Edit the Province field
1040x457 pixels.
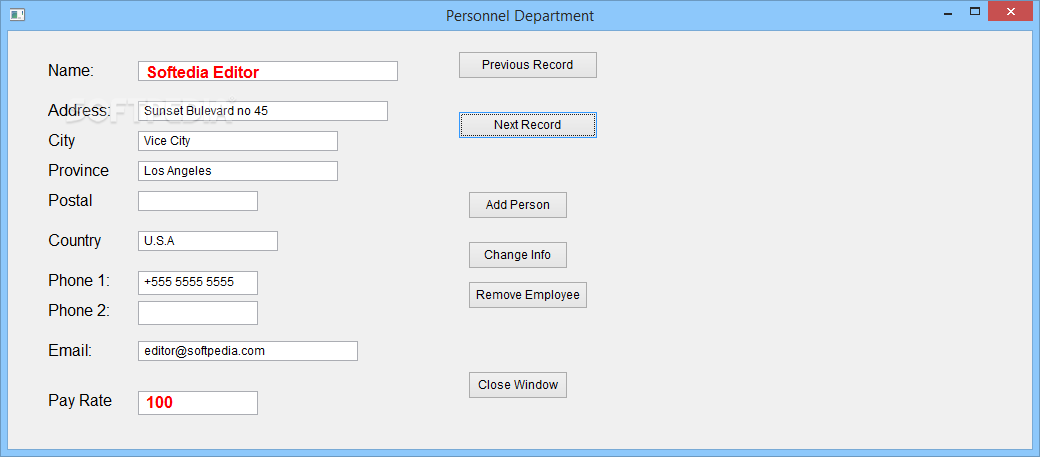(x=237, y=171)
